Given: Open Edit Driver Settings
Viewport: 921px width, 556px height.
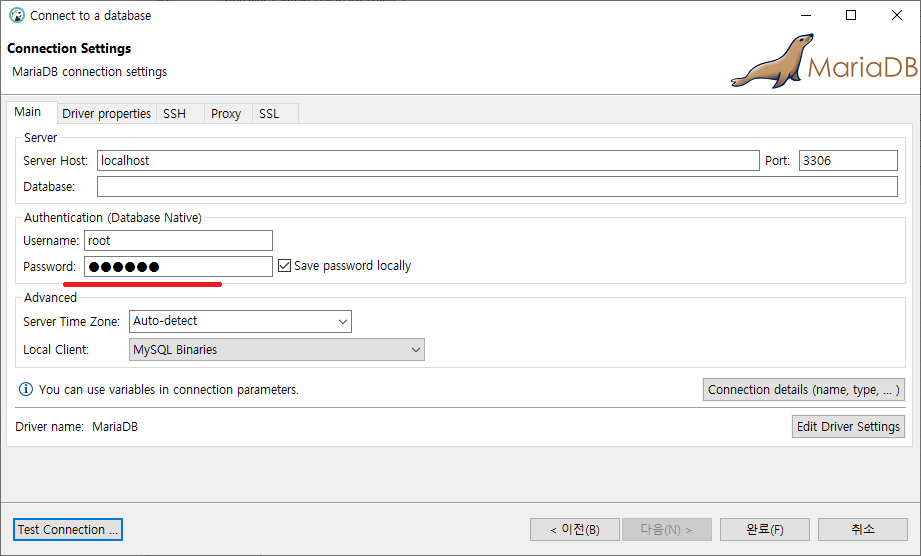Looking at the screenshot, I should (848, 427).
